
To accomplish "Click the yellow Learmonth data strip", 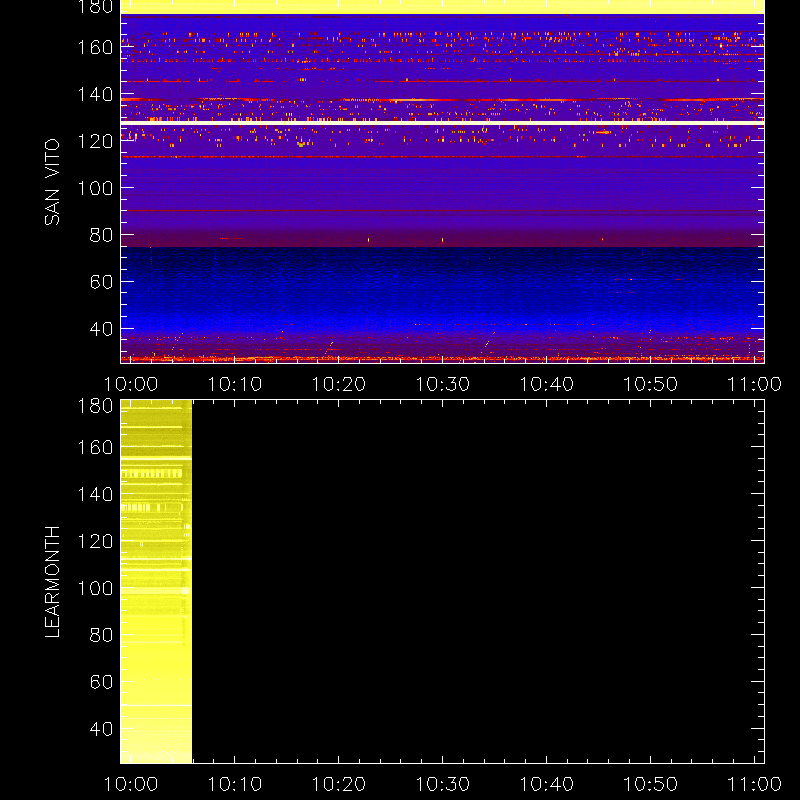I will pyautogui.click(x=156, y=582).
